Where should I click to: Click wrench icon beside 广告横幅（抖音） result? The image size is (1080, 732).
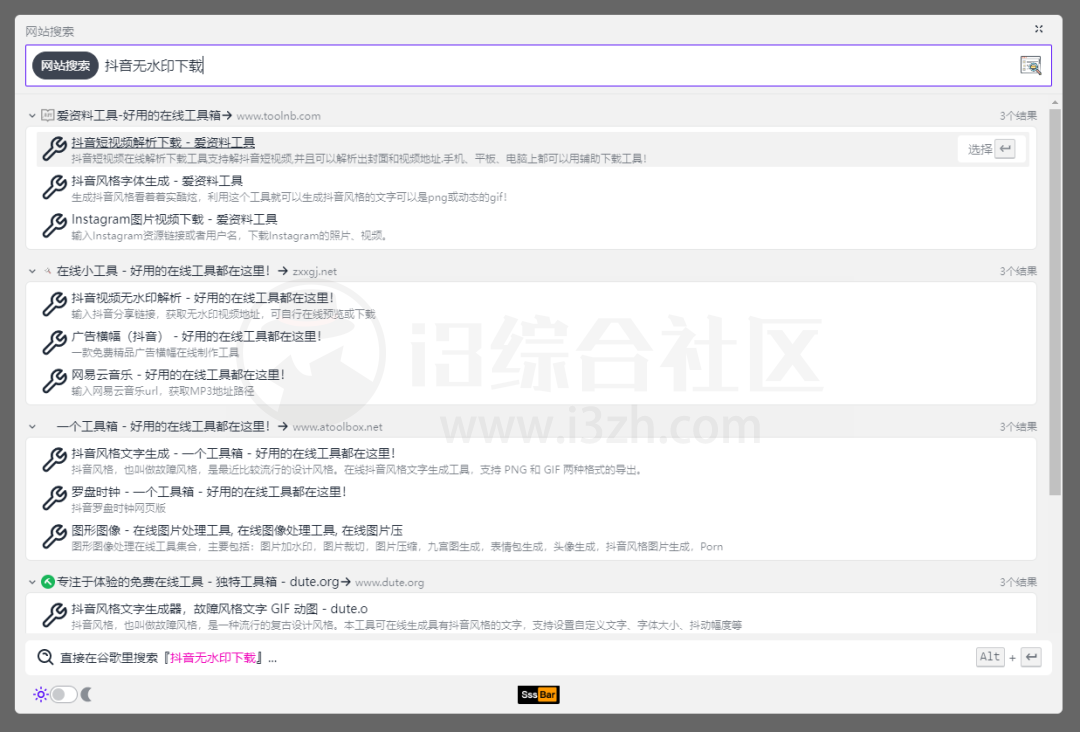[54, 343]
